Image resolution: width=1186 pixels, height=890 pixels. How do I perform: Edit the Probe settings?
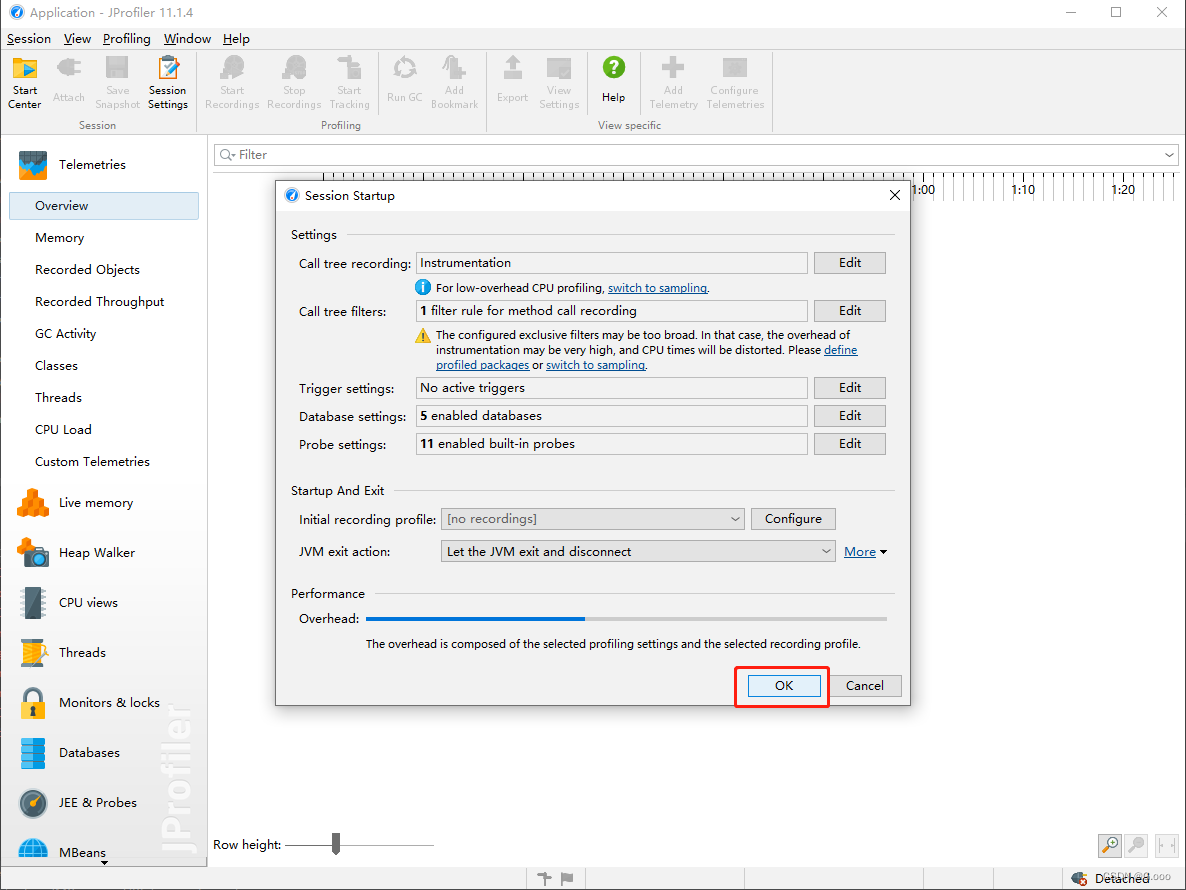point(849,444)
